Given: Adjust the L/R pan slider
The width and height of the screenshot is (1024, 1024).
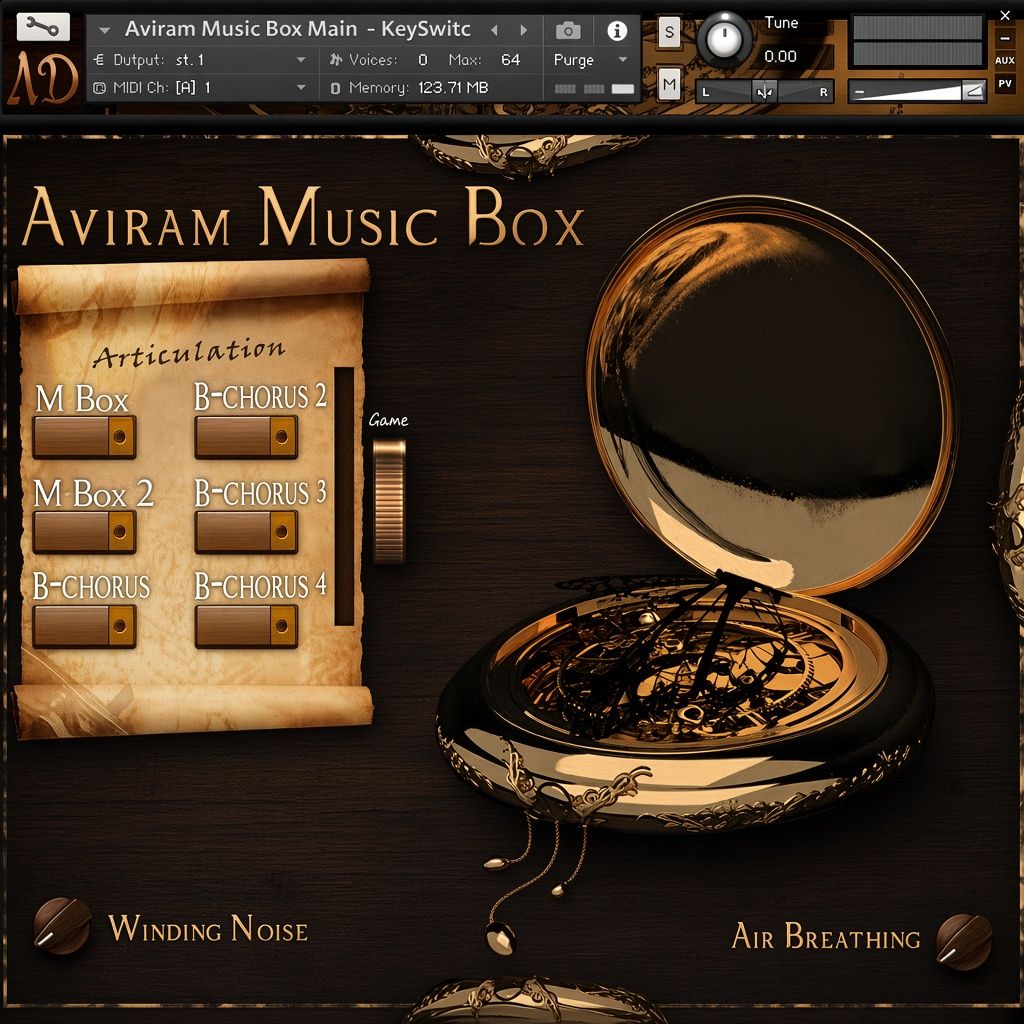Looking at the screenshot, I should (x=764, y=91).
